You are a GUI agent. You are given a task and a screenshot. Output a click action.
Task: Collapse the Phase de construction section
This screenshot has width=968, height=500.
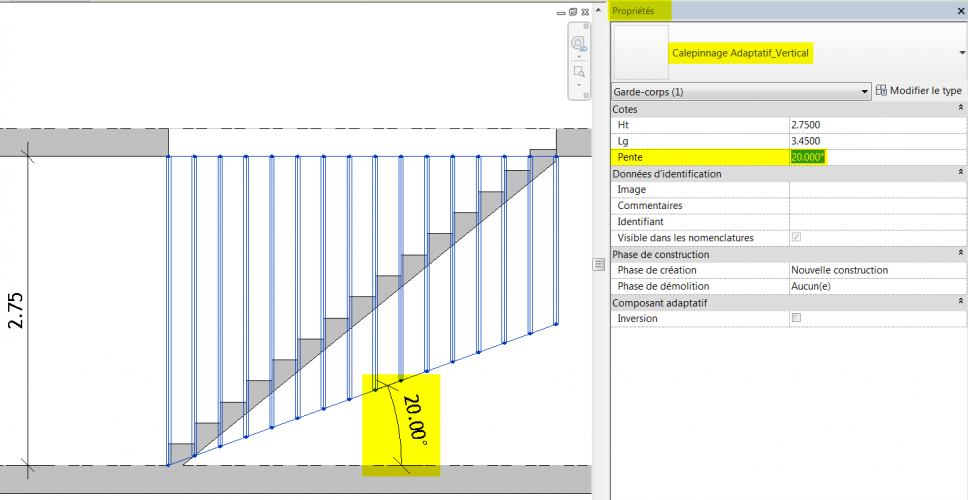tap(960, 254)
